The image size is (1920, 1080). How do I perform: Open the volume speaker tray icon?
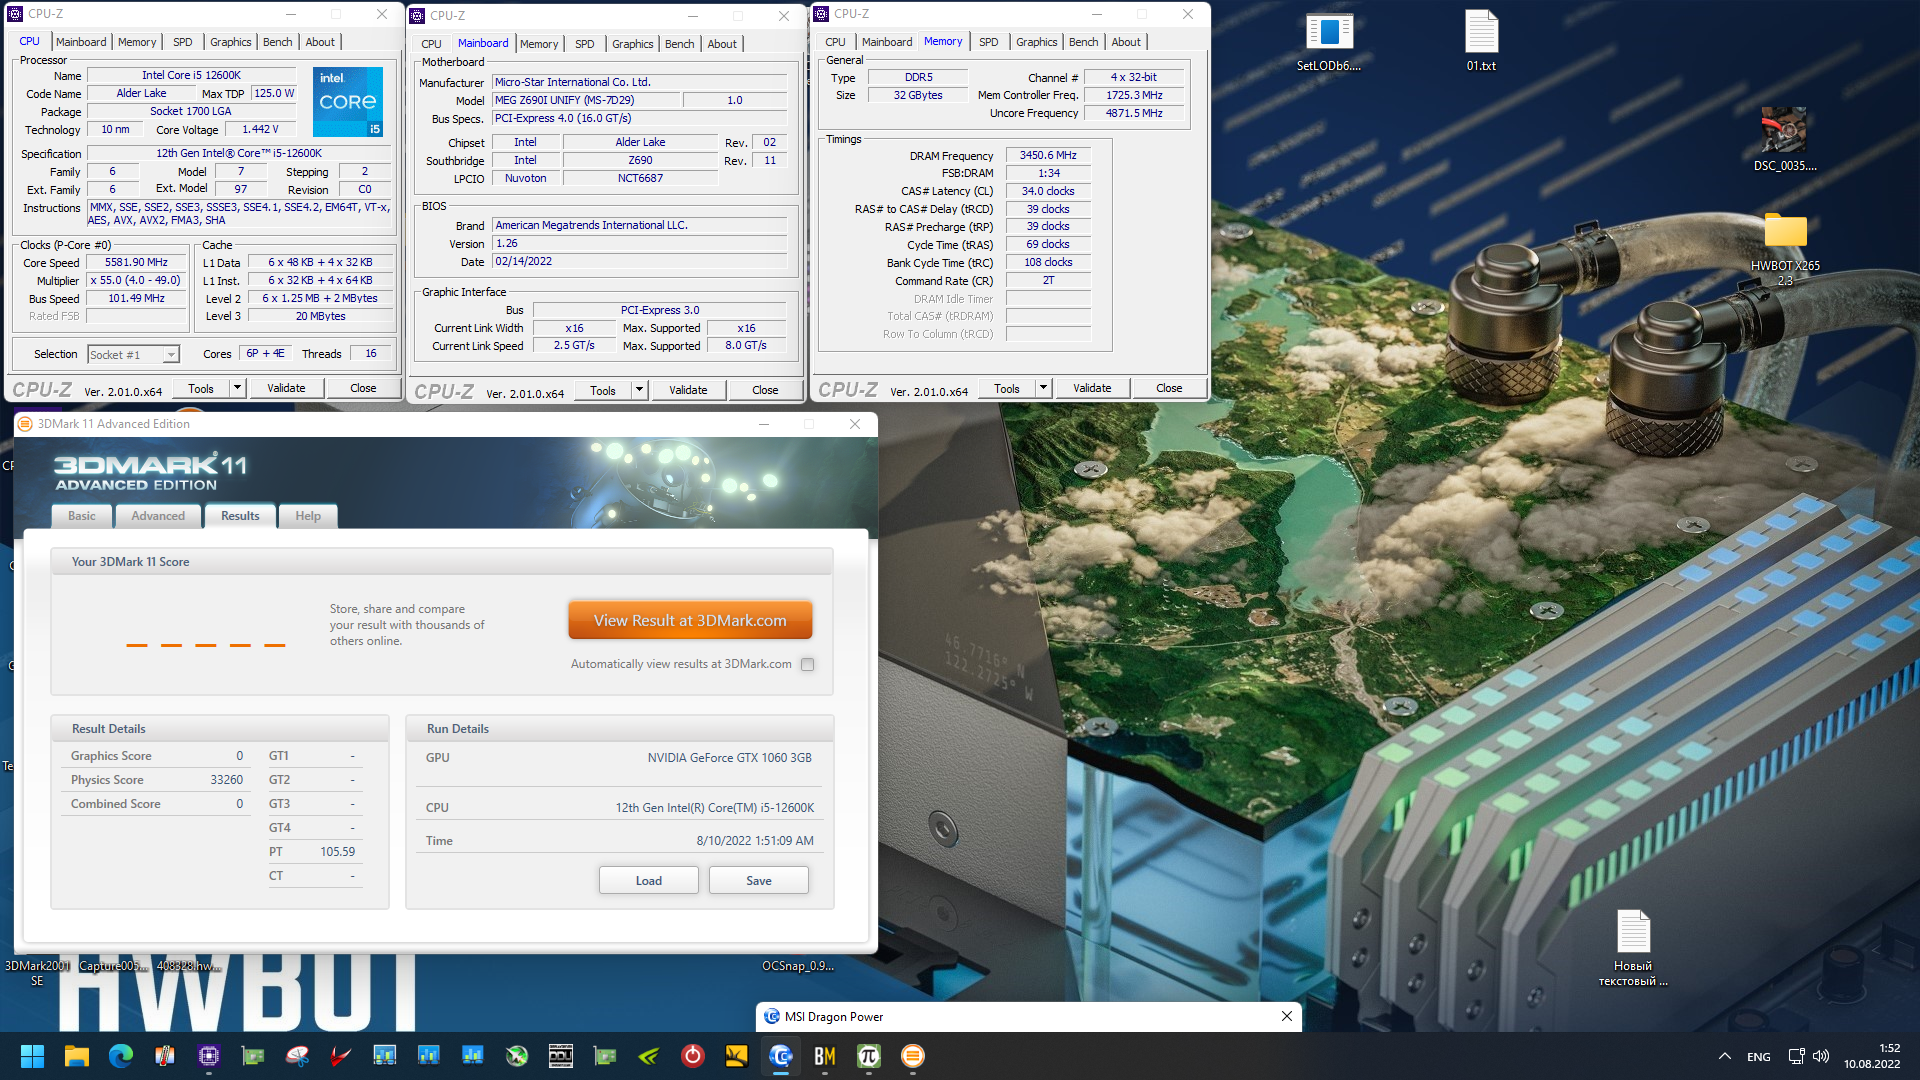(1820, 1056)
